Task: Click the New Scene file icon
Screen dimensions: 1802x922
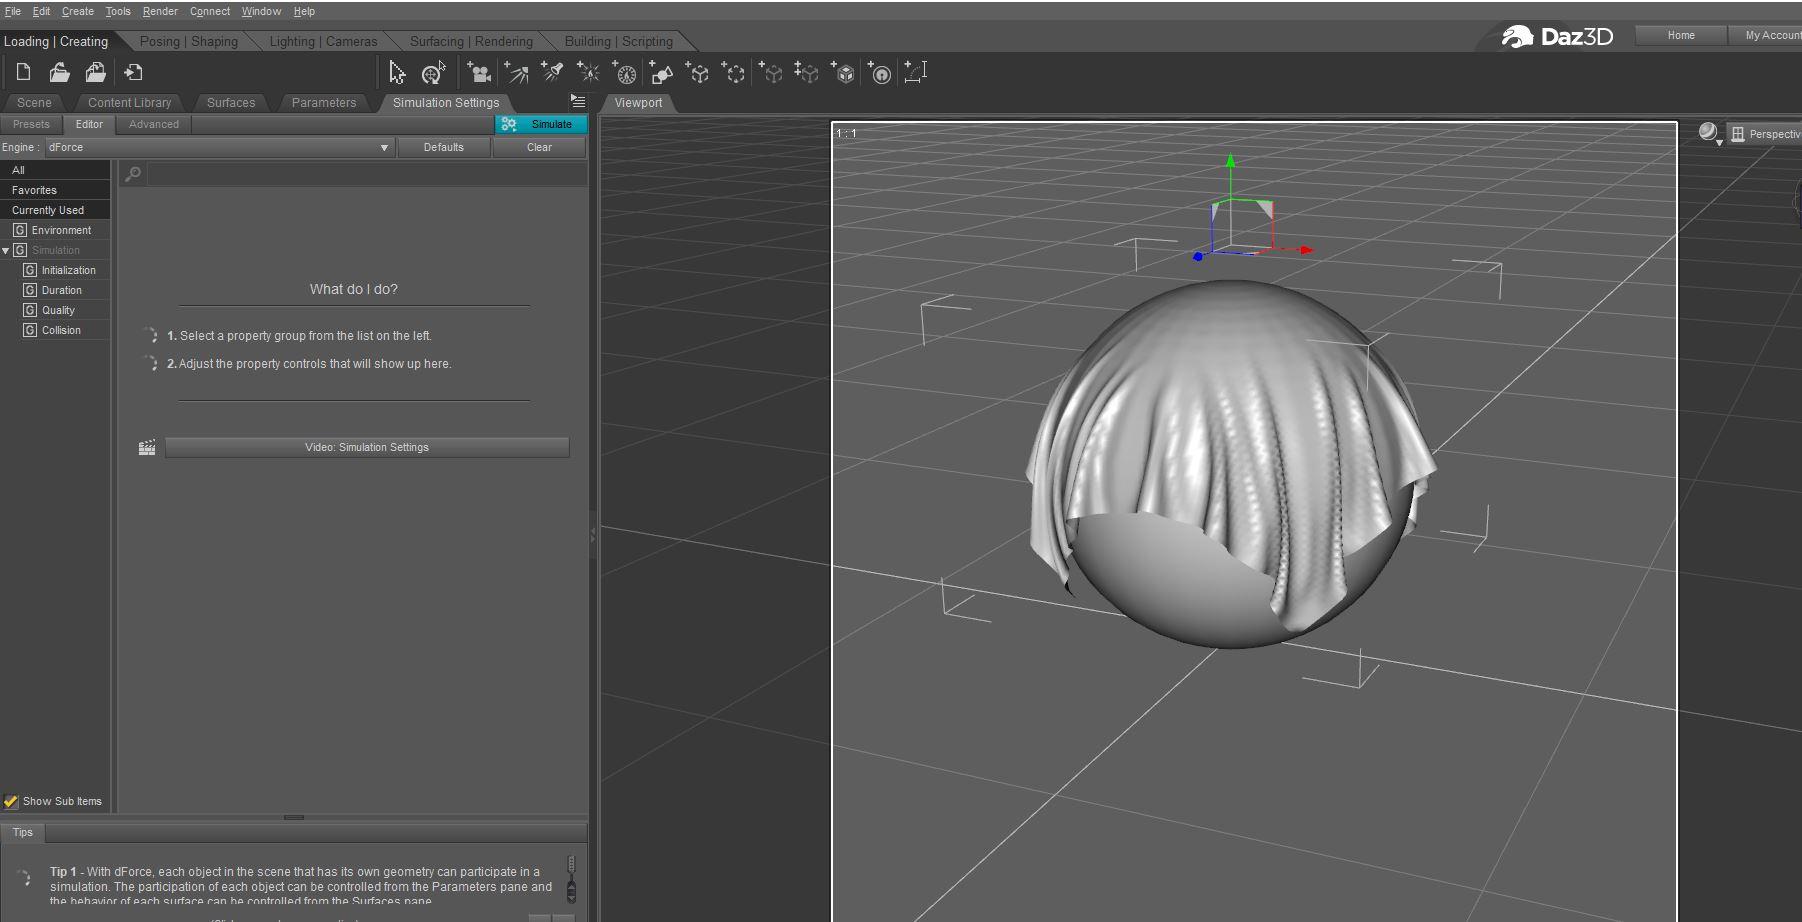Action: click(23, 72)
